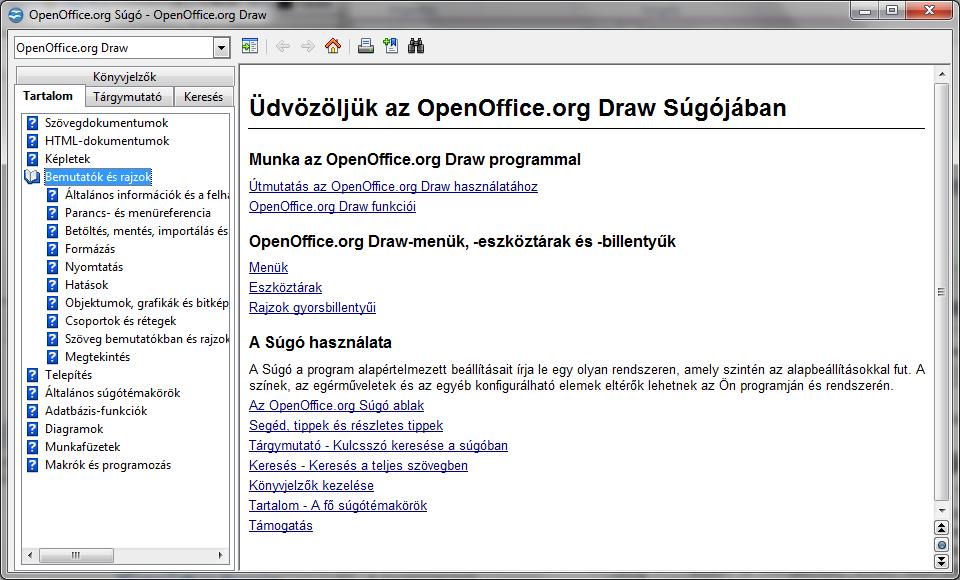Click the tree horizontal scrollbar thumb
960x580 pixels.
click(x=77, y=556)
